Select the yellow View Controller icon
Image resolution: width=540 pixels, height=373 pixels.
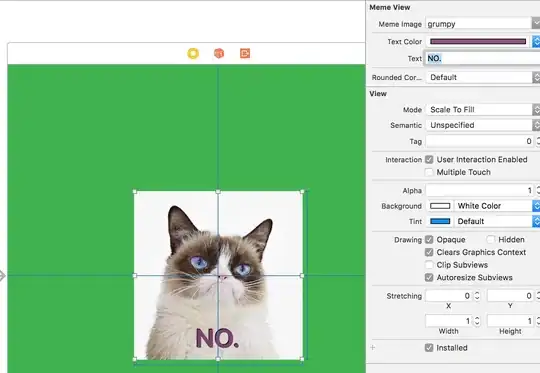193,53
